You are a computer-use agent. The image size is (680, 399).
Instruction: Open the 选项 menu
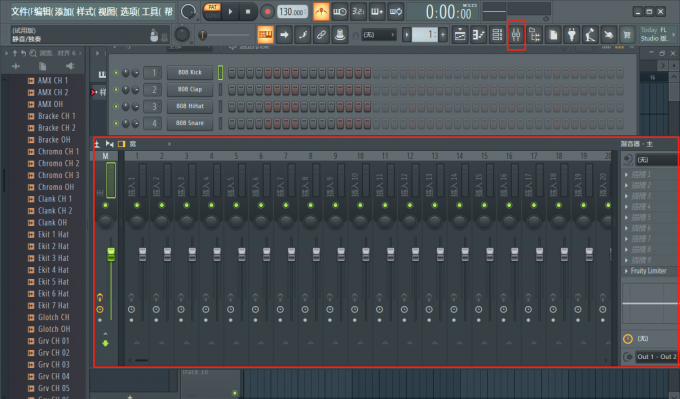[x=130, y=11]
